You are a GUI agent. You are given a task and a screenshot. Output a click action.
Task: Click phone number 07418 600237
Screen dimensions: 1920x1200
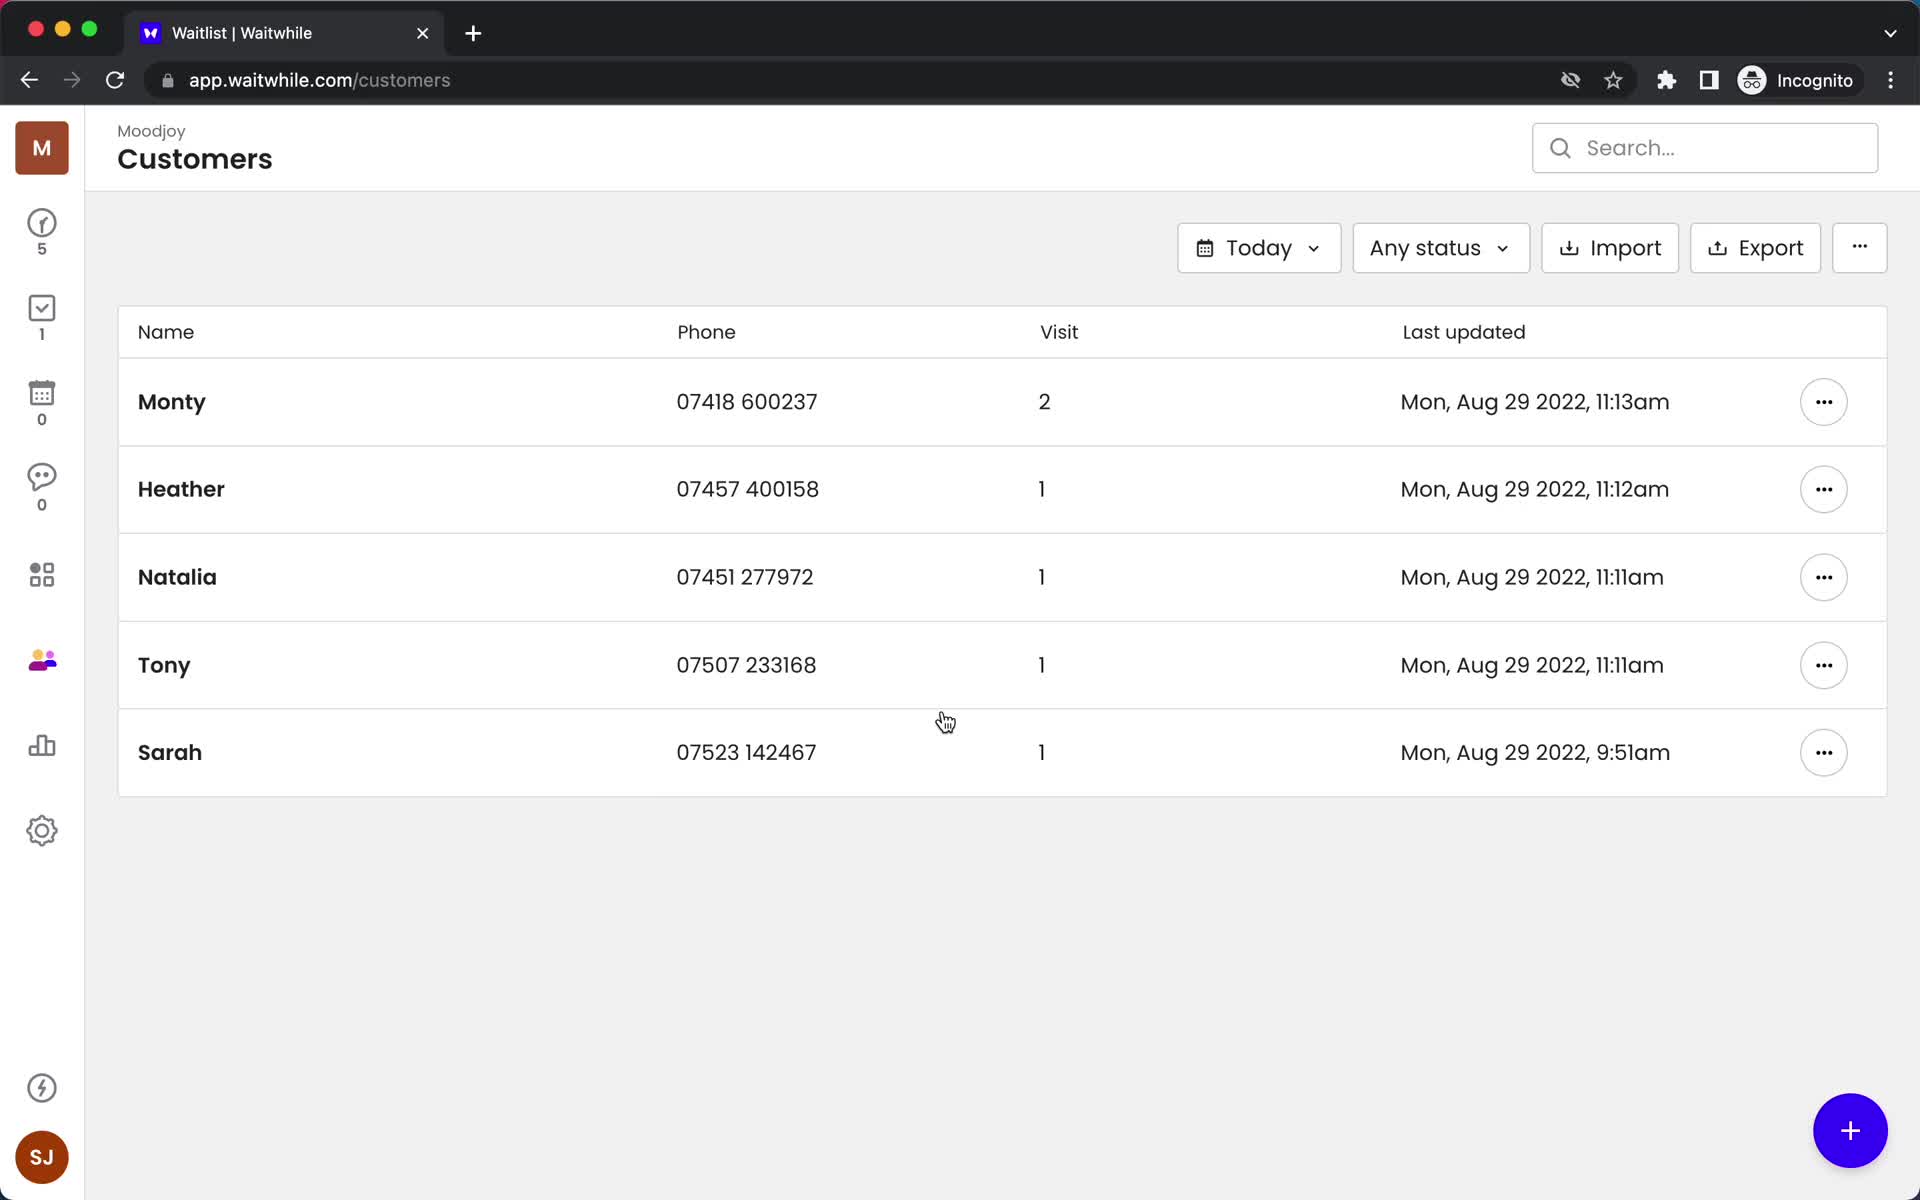pos(747,402)
